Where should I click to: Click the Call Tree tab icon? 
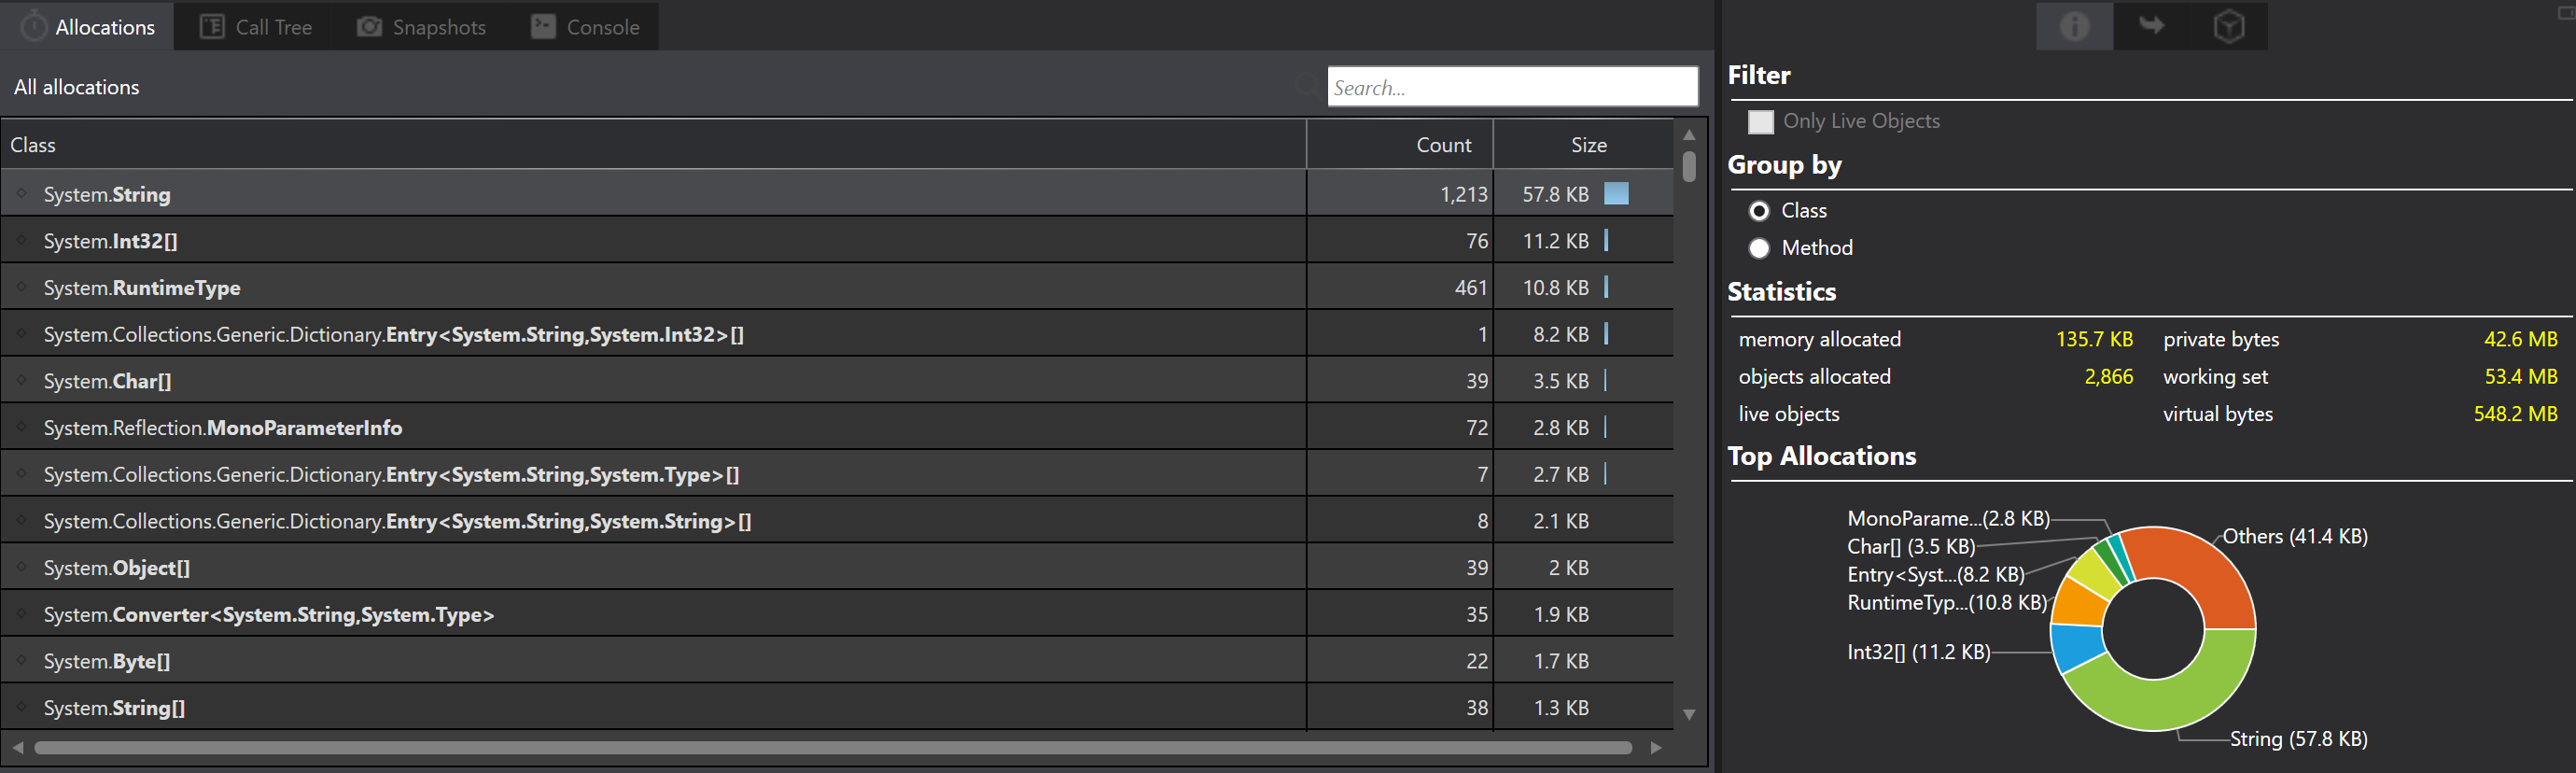[x=212, y=27]
